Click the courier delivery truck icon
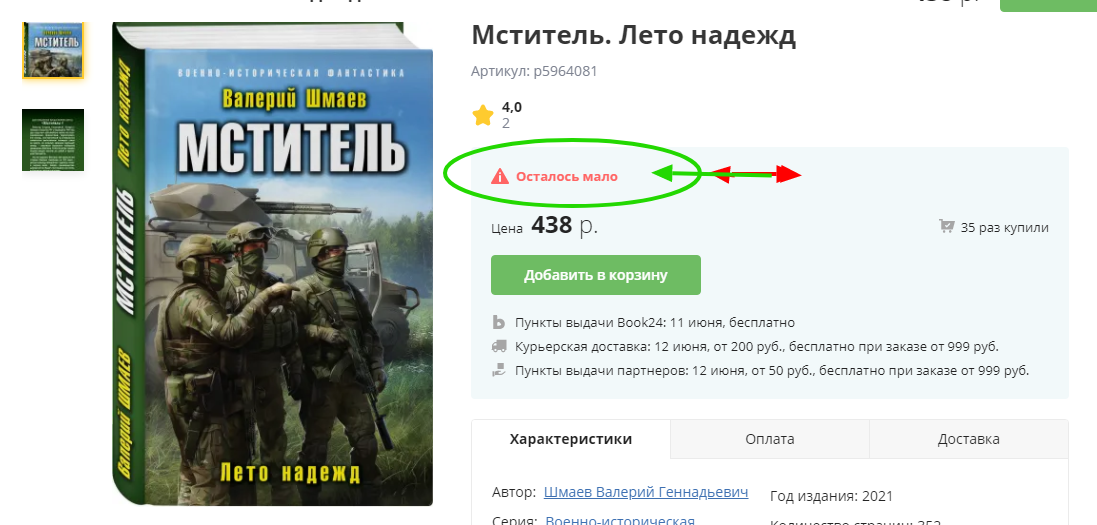The width and height of the screenshot is (1097, 525). (499, 346)
